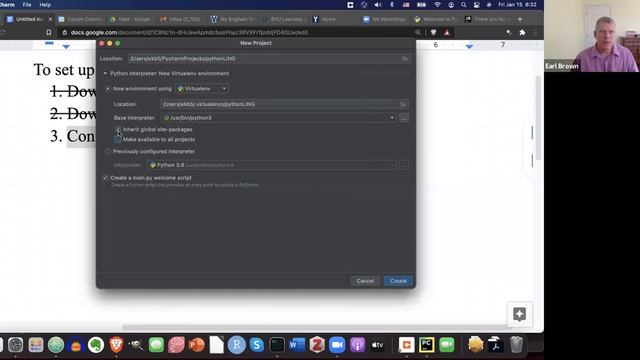640x360 pixels.
Task: Open PowerPoint from the dock
Action: click(x=196, y=345)
